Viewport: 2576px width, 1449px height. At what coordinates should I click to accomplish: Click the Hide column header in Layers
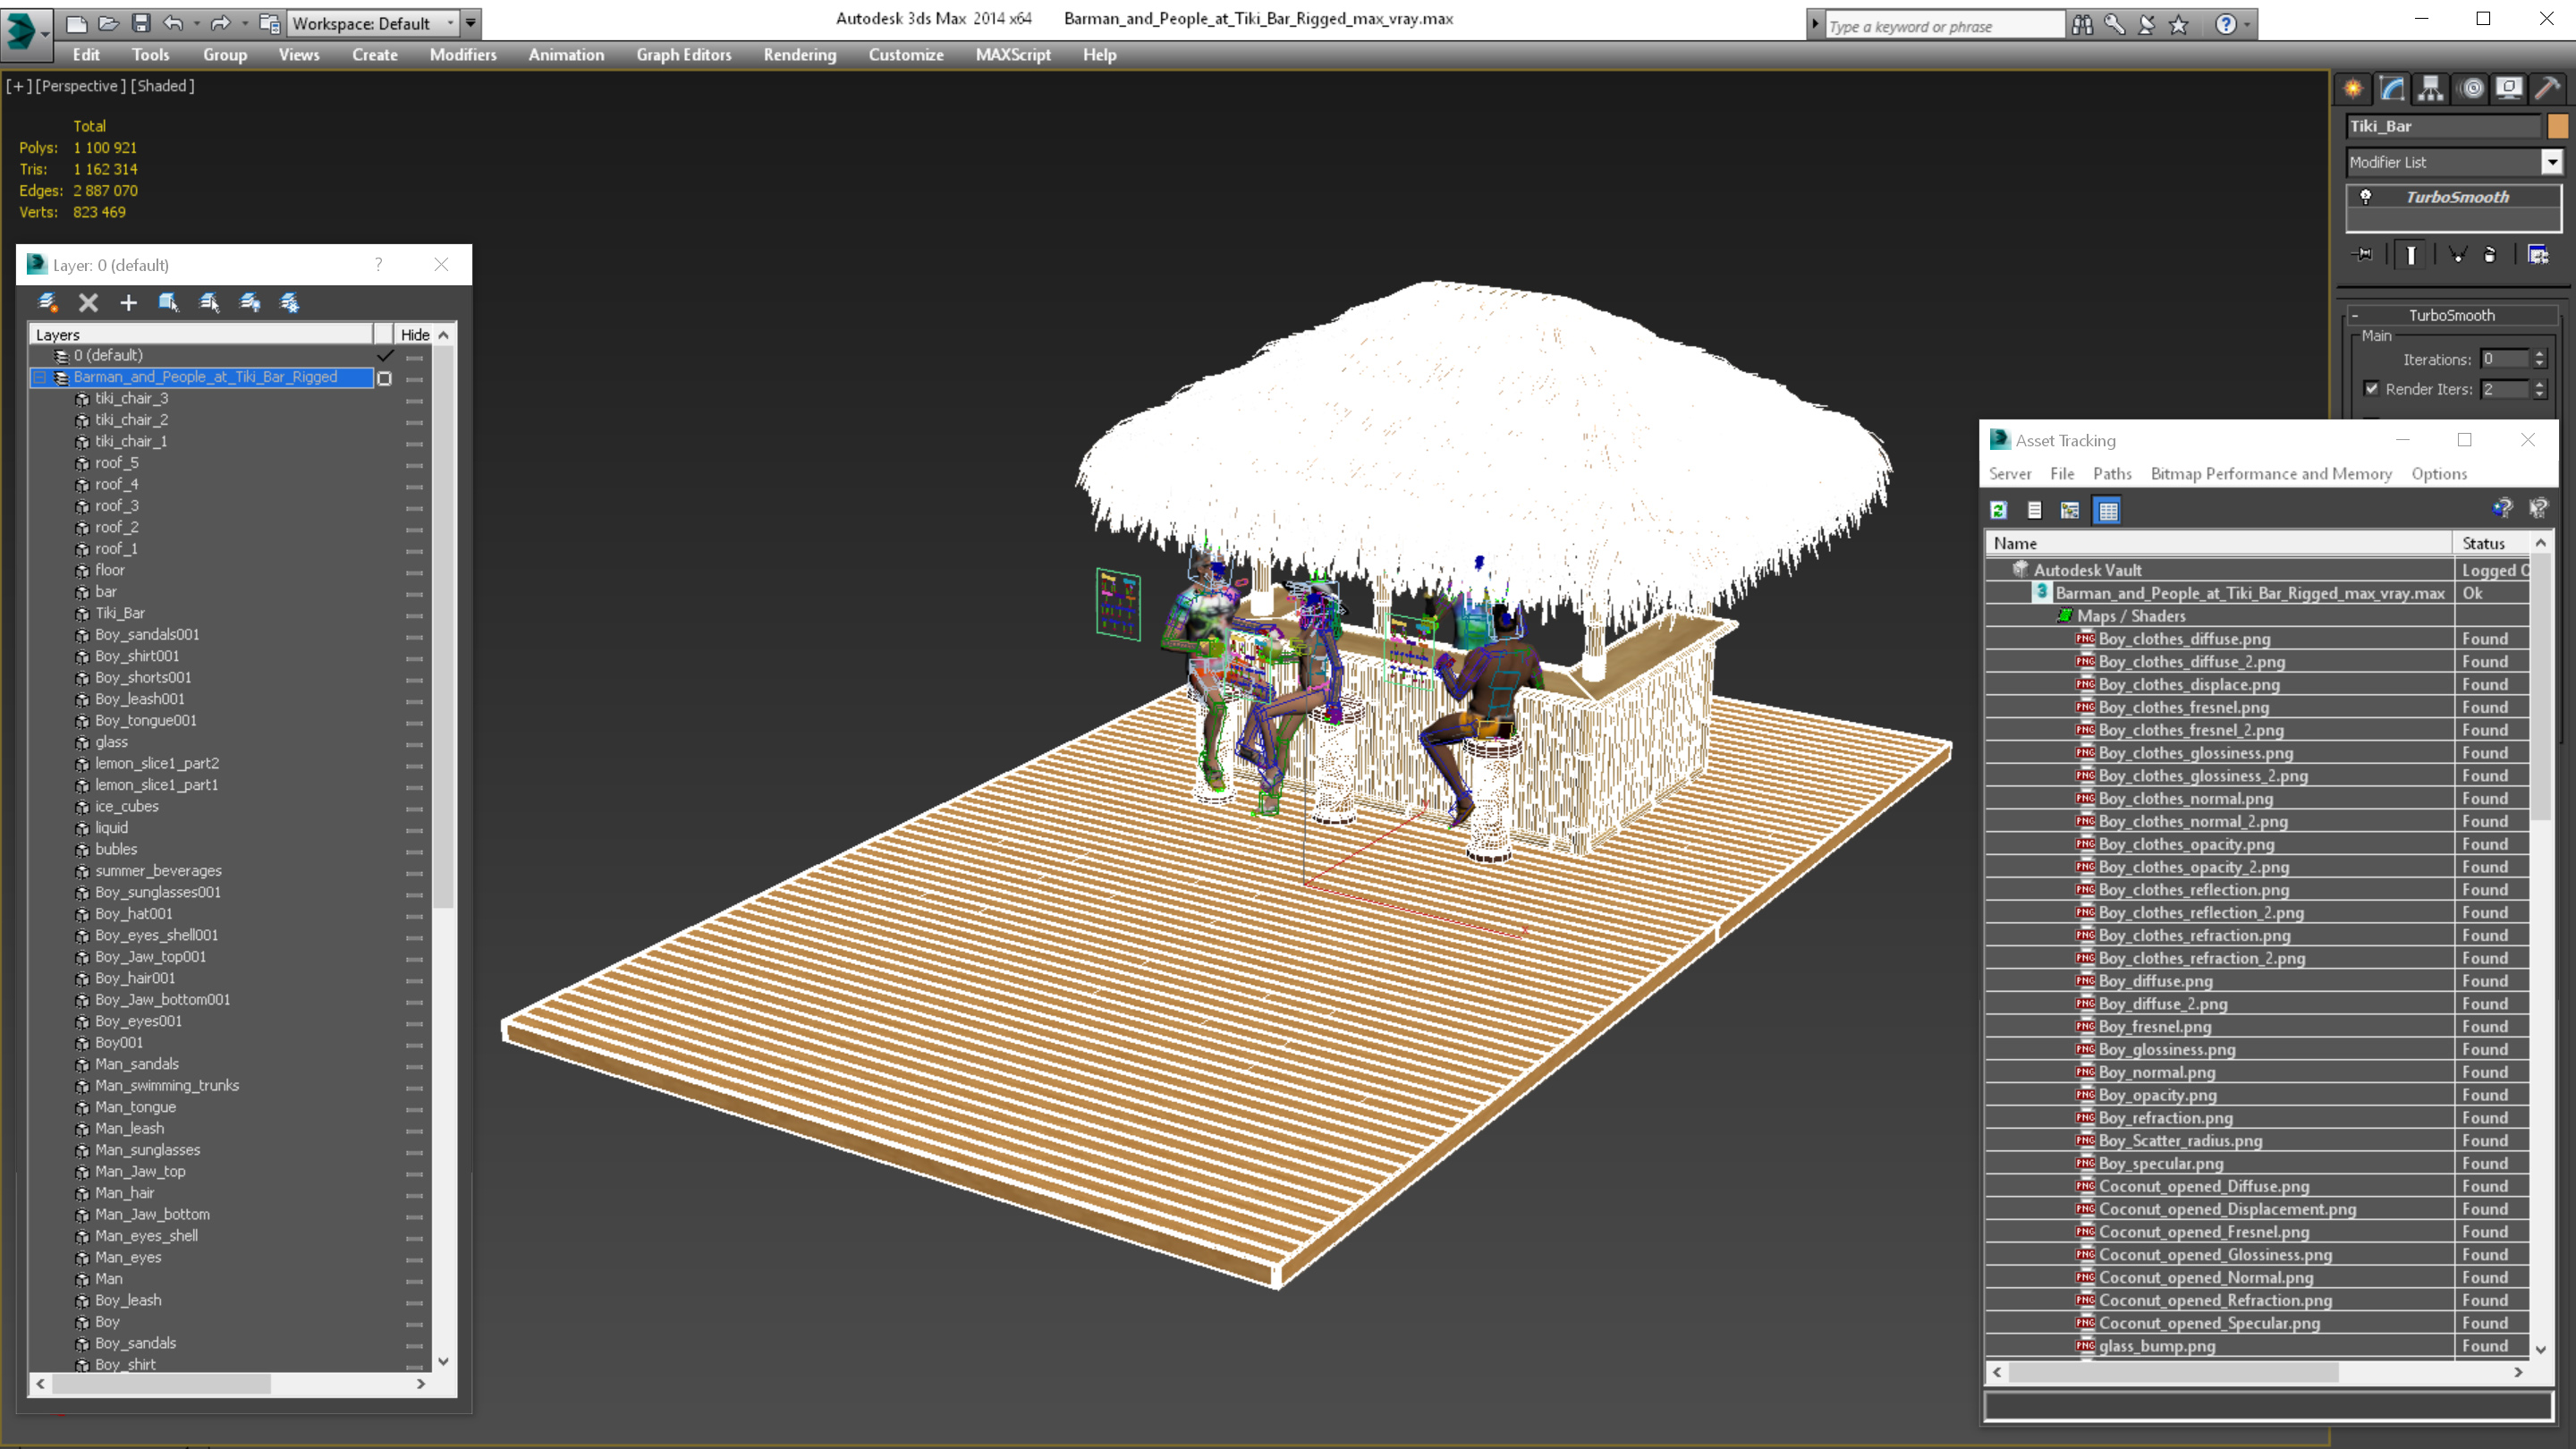[414, 335]
